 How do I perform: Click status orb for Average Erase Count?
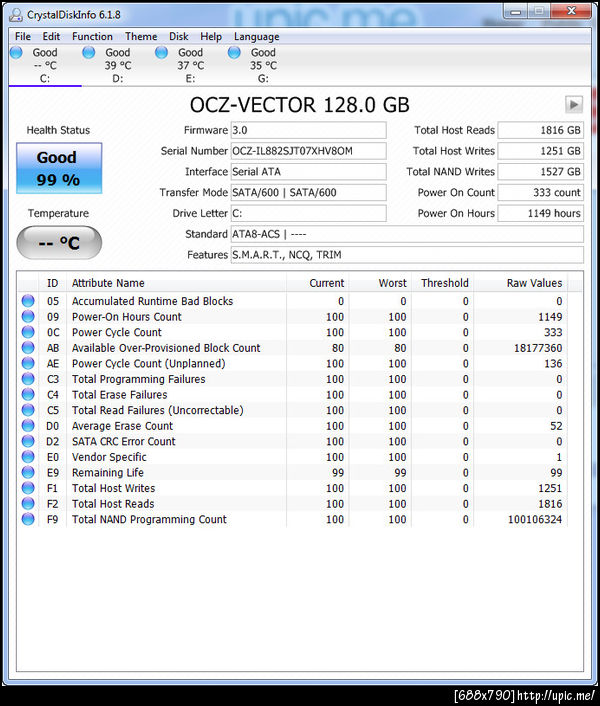coord(28,426)
